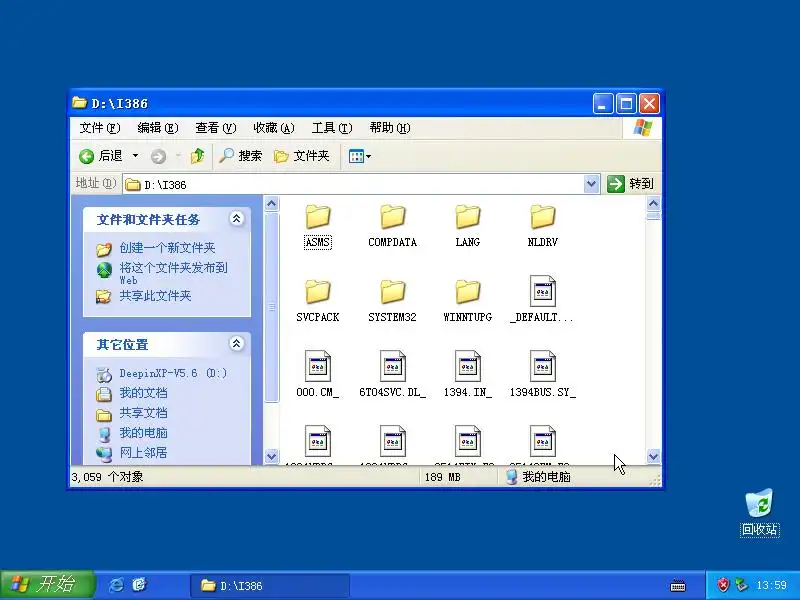Click 3,059 个对象 status text
Viewport: 800px width, 600px height.
pos(107,477)
